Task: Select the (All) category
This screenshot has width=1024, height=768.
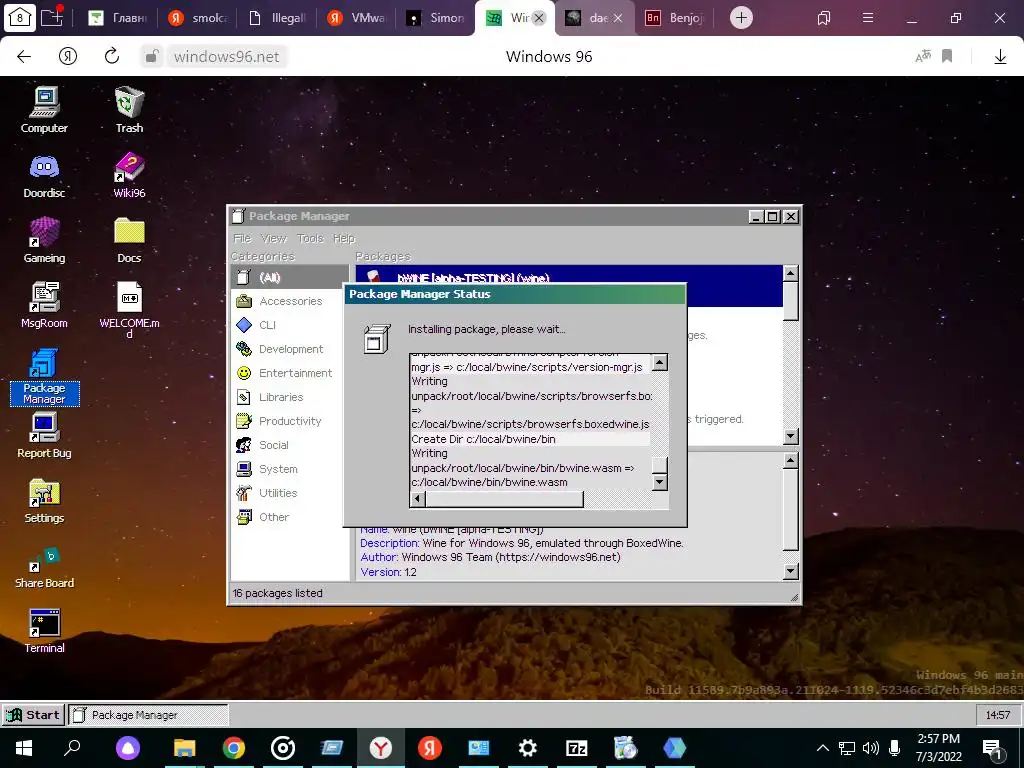Action: click(290, 277)
